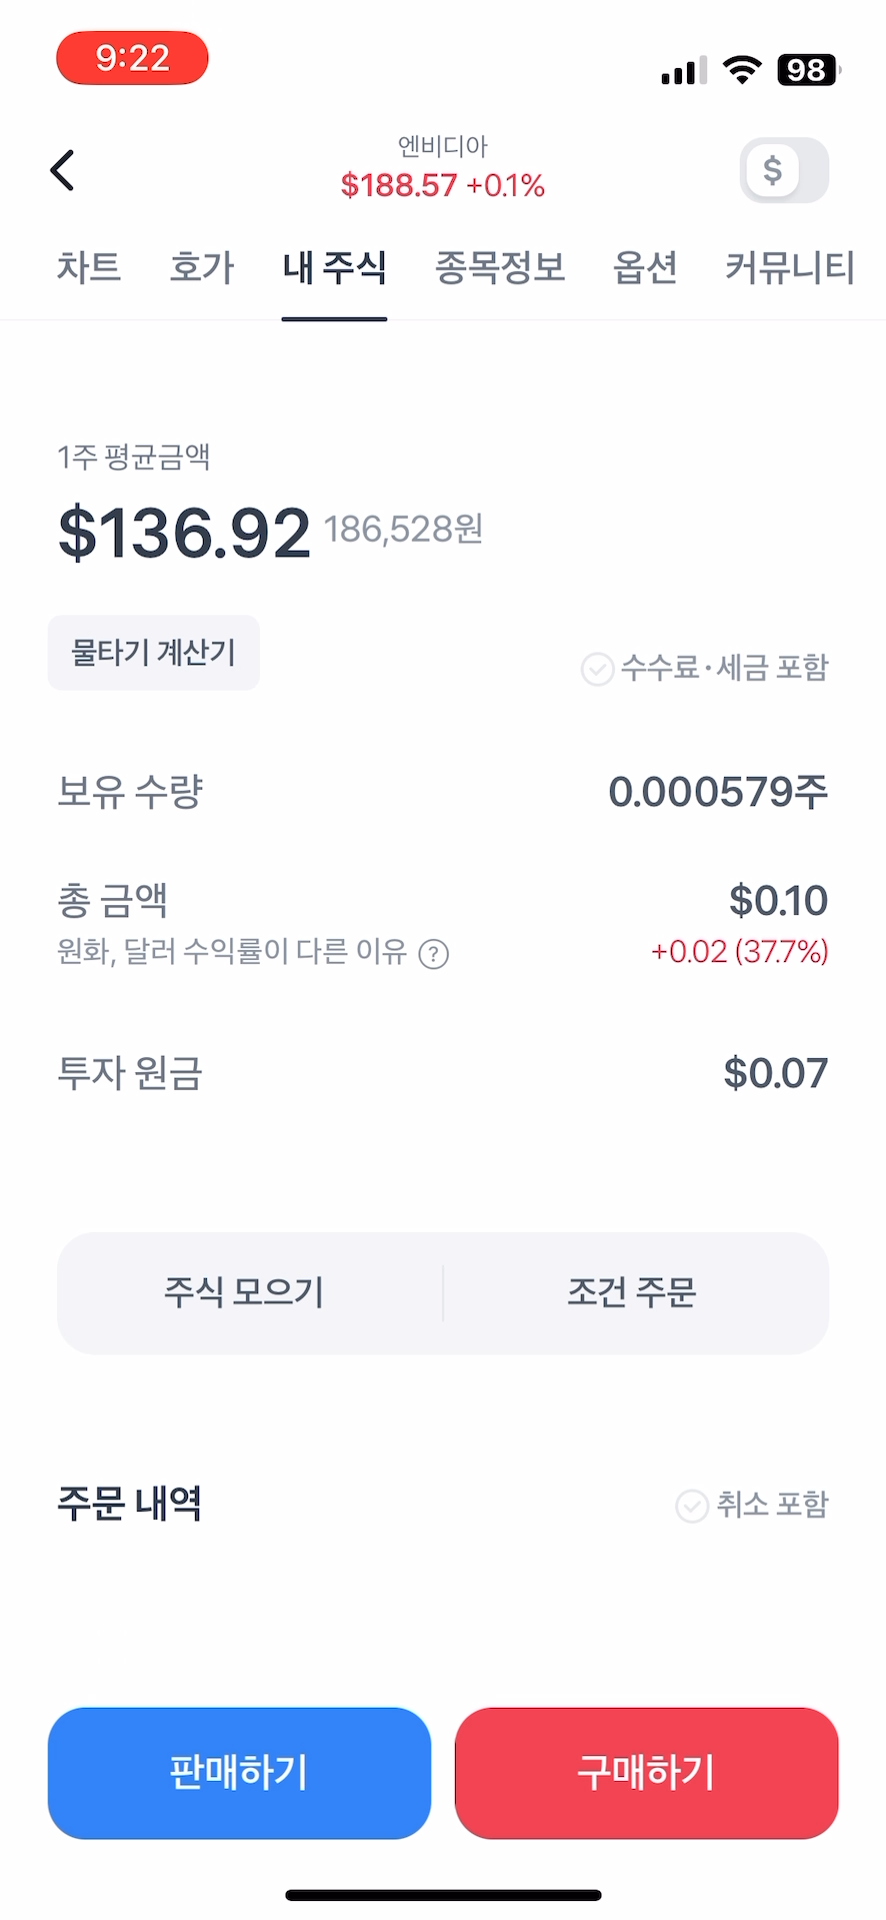Switch to the 차트 tab
The width and height of the screenshot is (886, 1920).
click(89, 268)
